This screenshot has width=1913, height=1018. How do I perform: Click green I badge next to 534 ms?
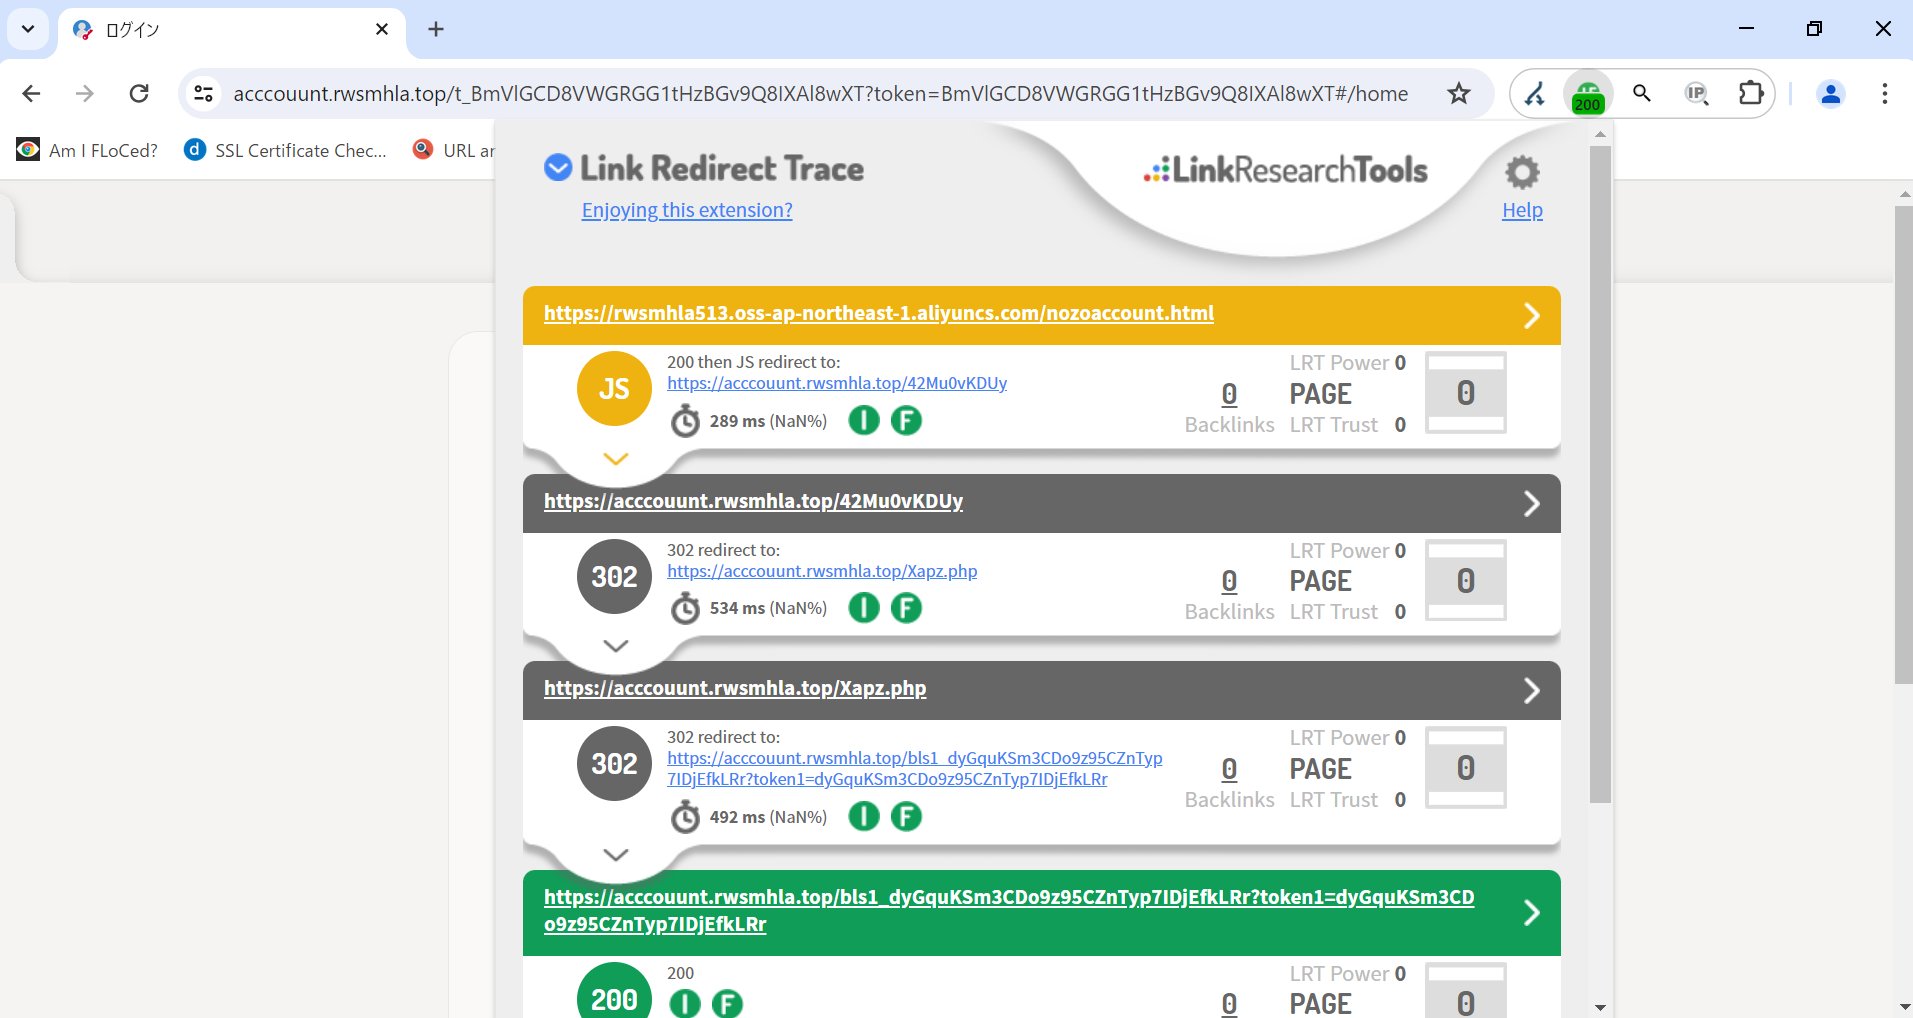point(864,608)
